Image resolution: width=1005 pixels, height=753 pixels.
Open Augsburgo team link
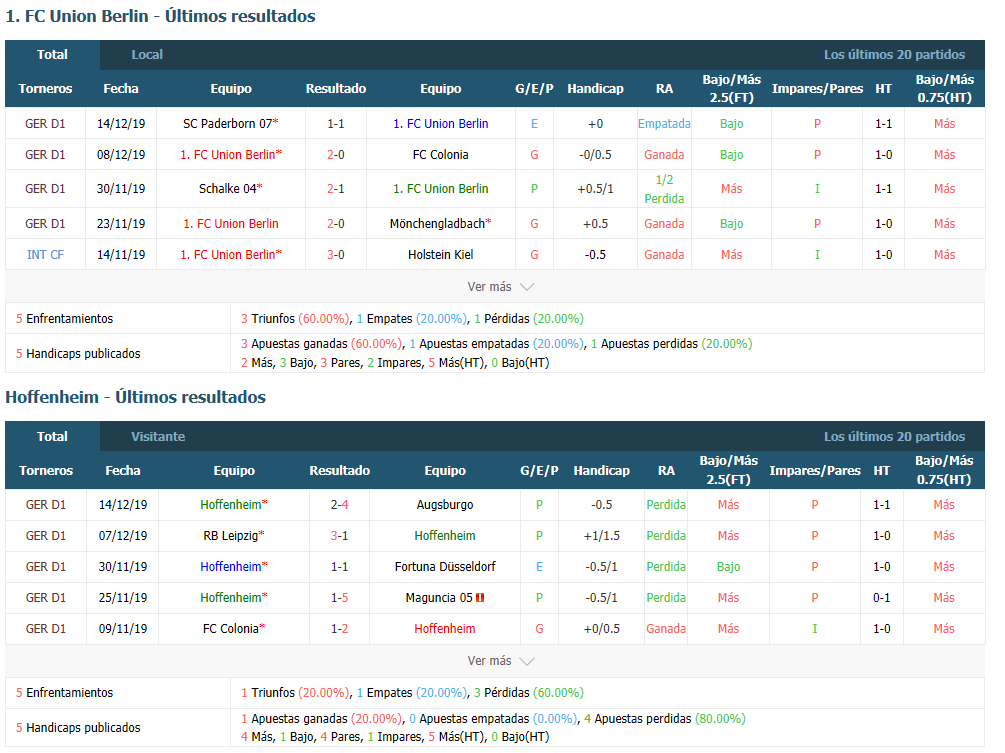click(x=445, y=504)
